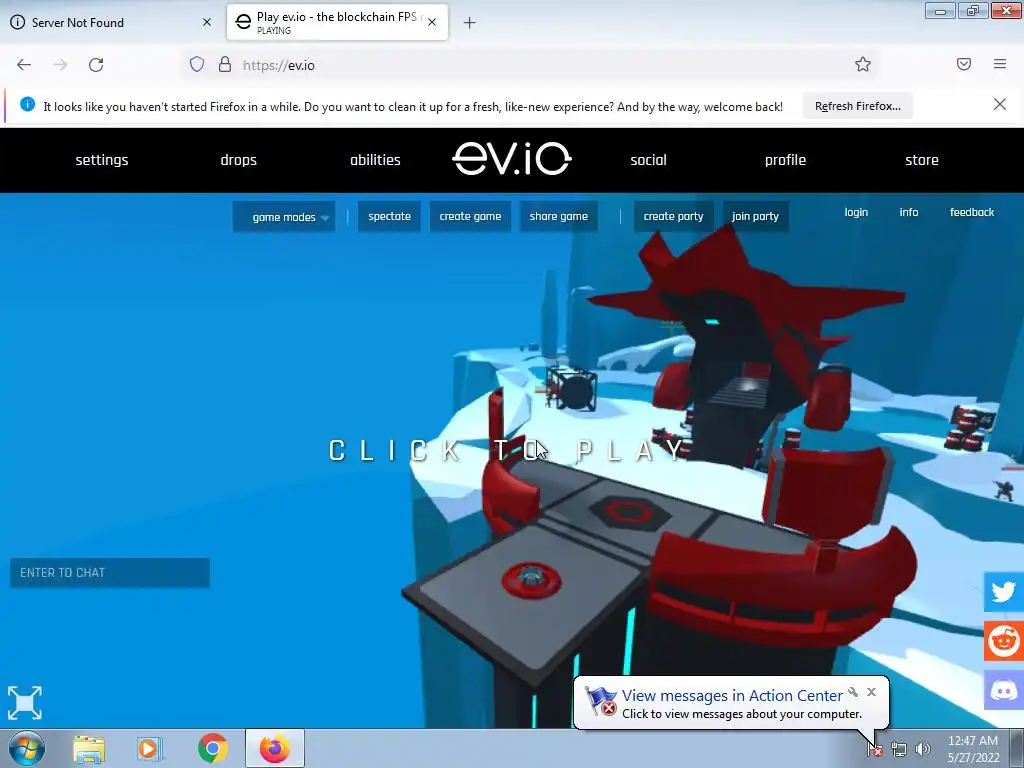Open Firefox application menu
This screenshot has width=1024, height=768.
click(1000, 64)
